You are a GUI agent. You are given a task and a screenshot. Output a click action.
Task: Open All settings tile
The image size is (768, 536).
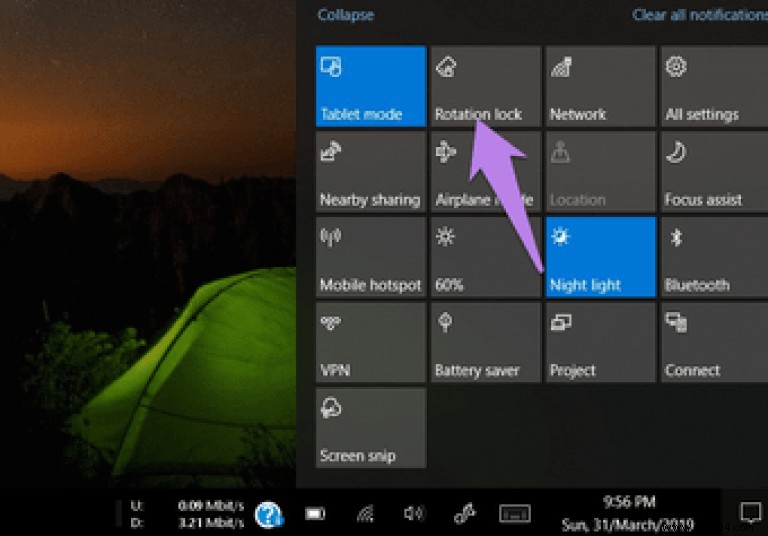[715, 86]
